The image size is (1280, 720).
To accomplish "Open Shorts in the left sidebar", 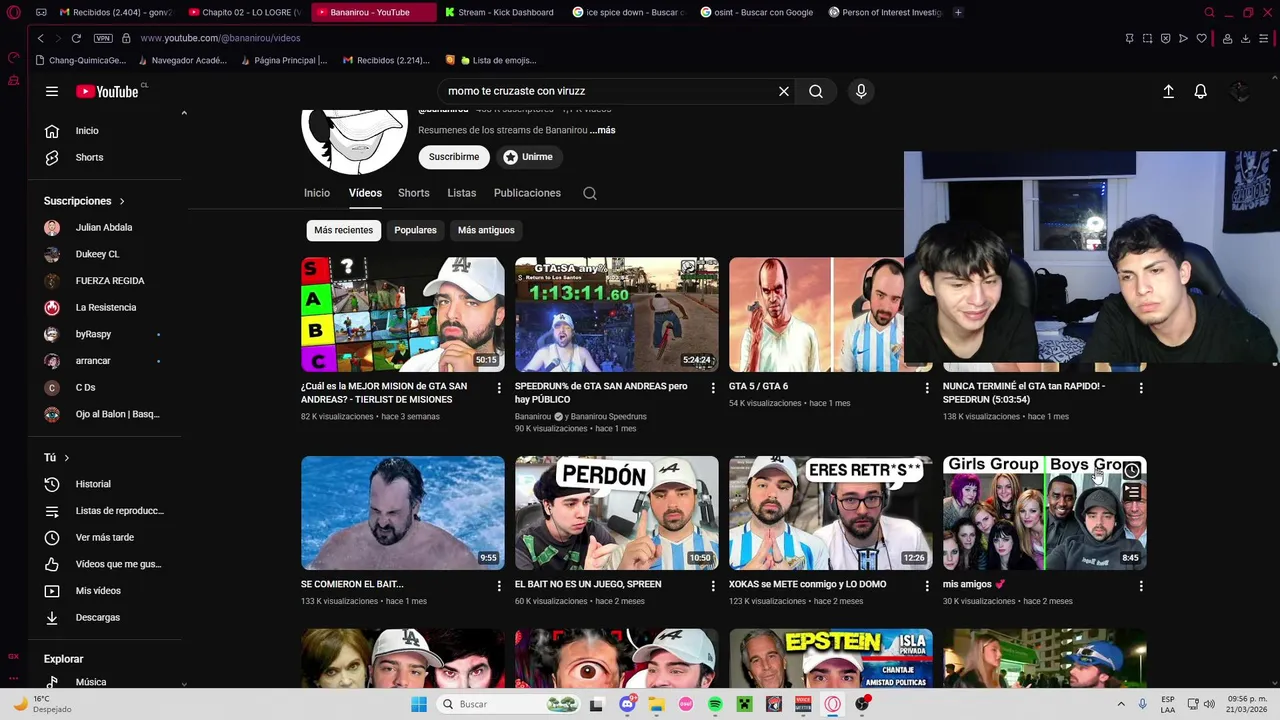I will coord(89,157).
